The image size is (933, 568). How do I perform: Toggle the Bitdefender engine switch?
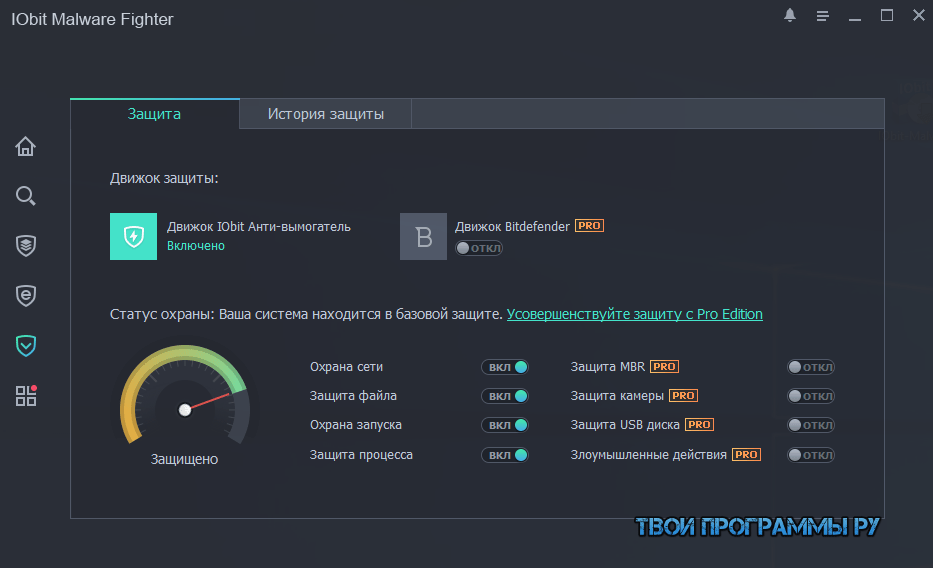coord(479,248)
